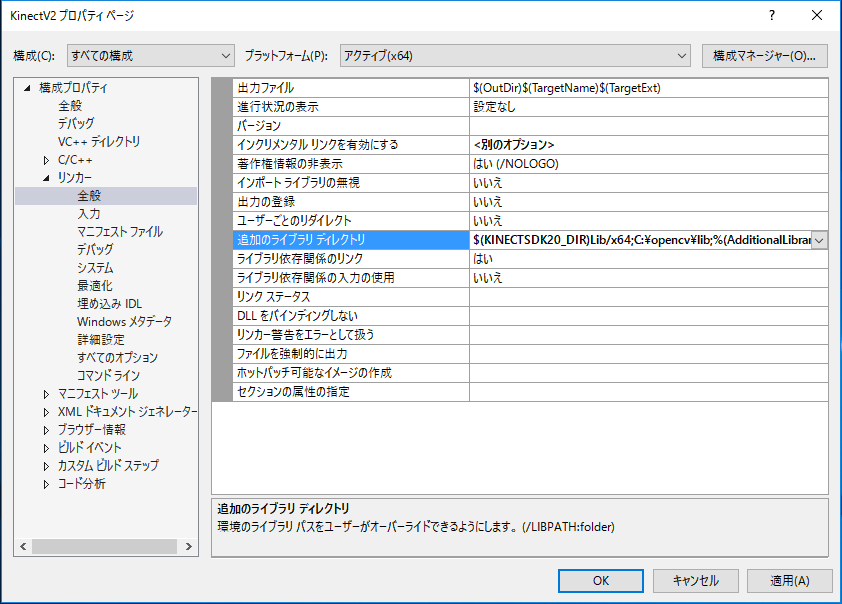Open dropdown arrow for 追加のライブラリ ディレクトリ

[819, 240]
